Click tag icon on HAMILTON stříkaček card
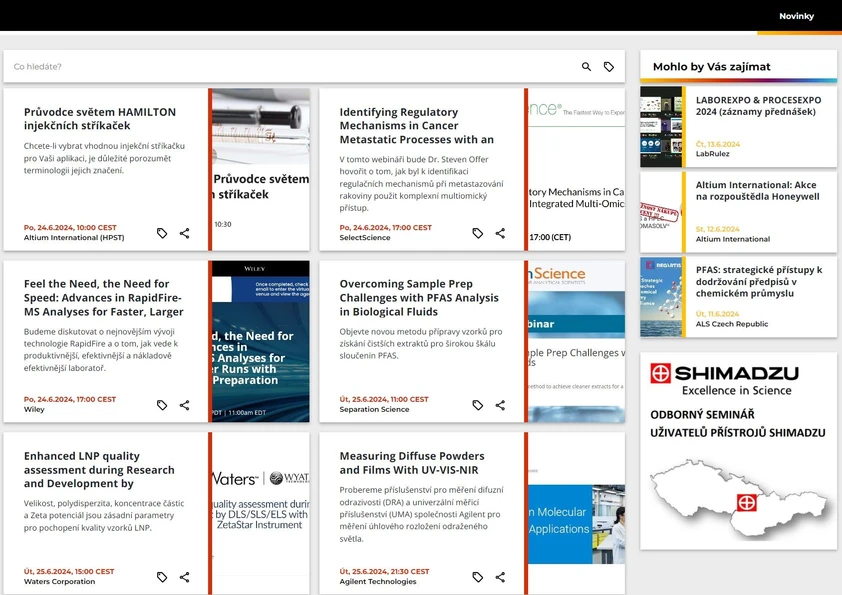 click(162, 233)
